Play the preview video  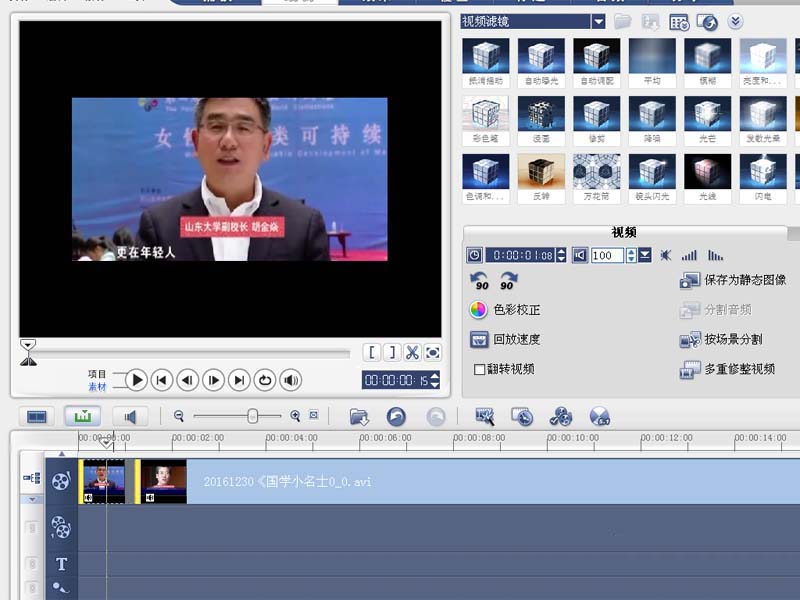pyautogui.click(x=136, y=380)
